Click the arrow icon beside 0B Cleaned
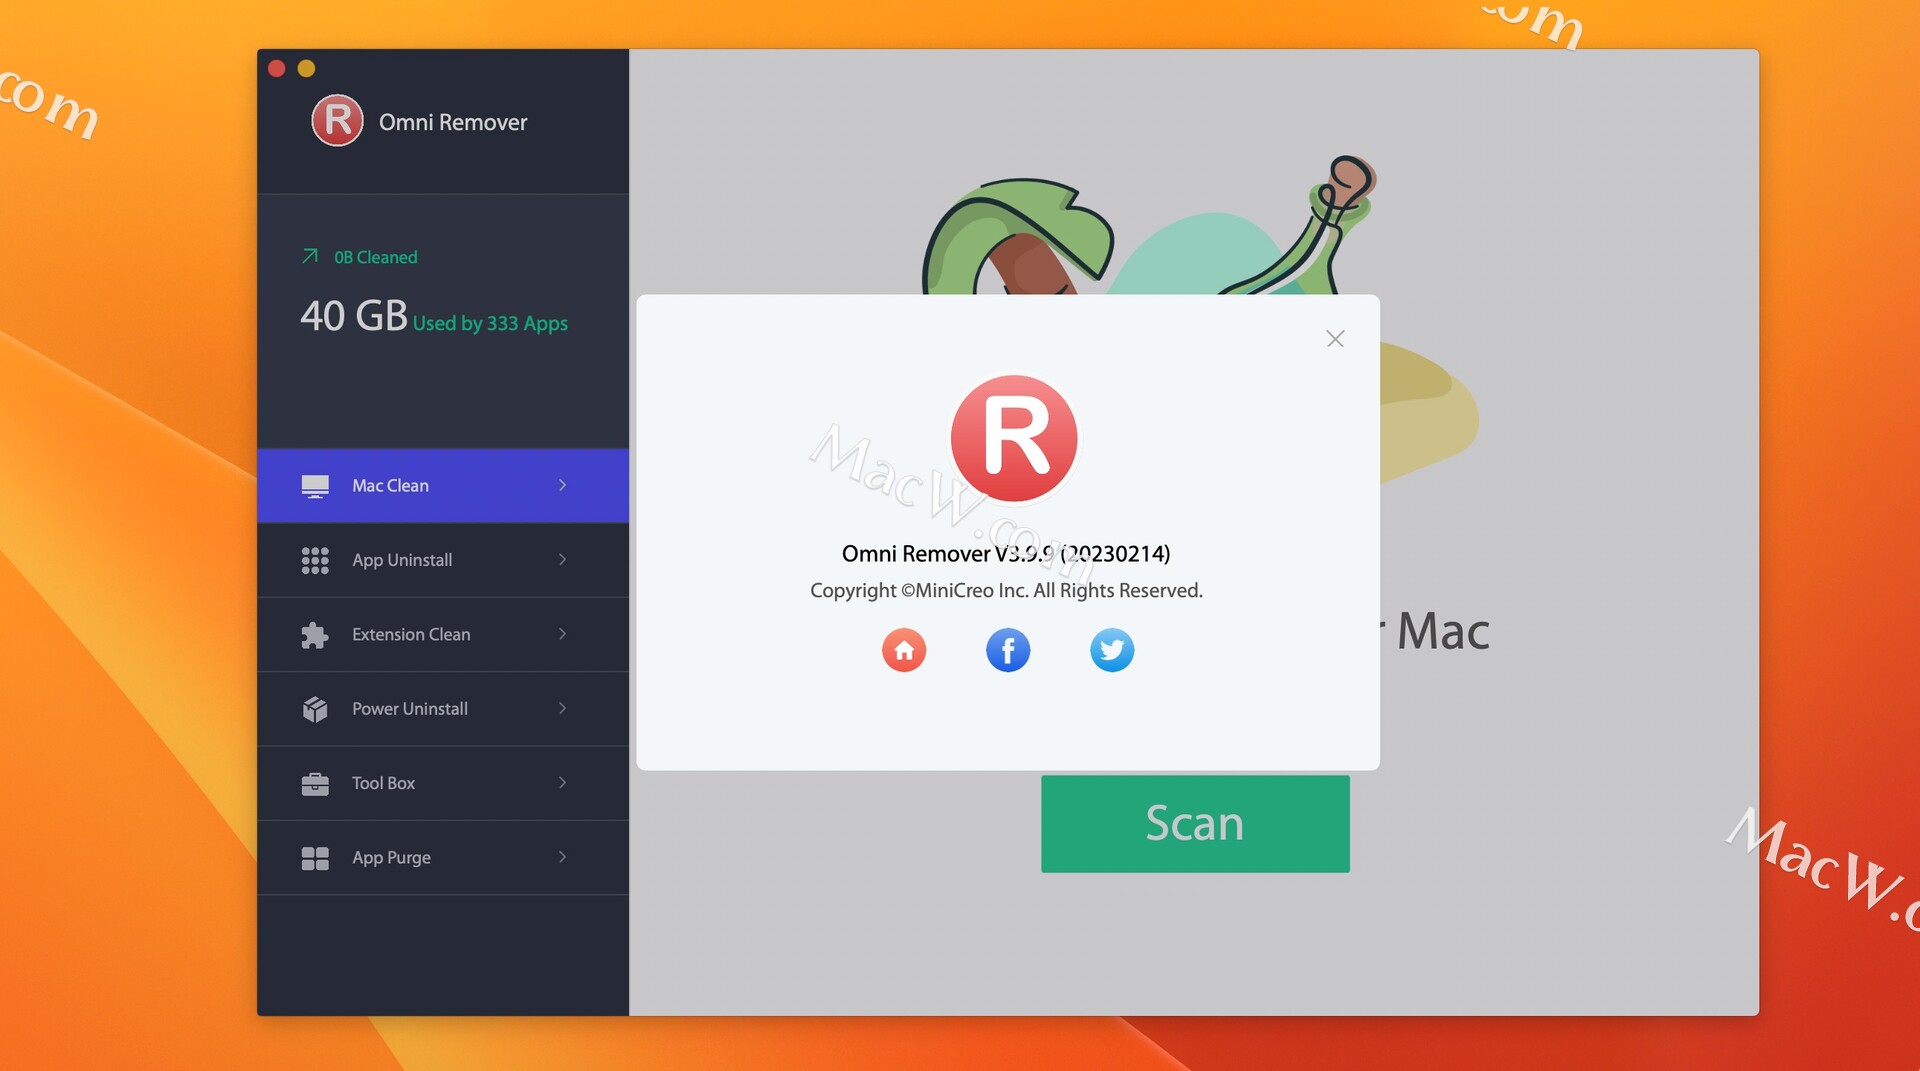The image size is (1920, 1071). 310,256
